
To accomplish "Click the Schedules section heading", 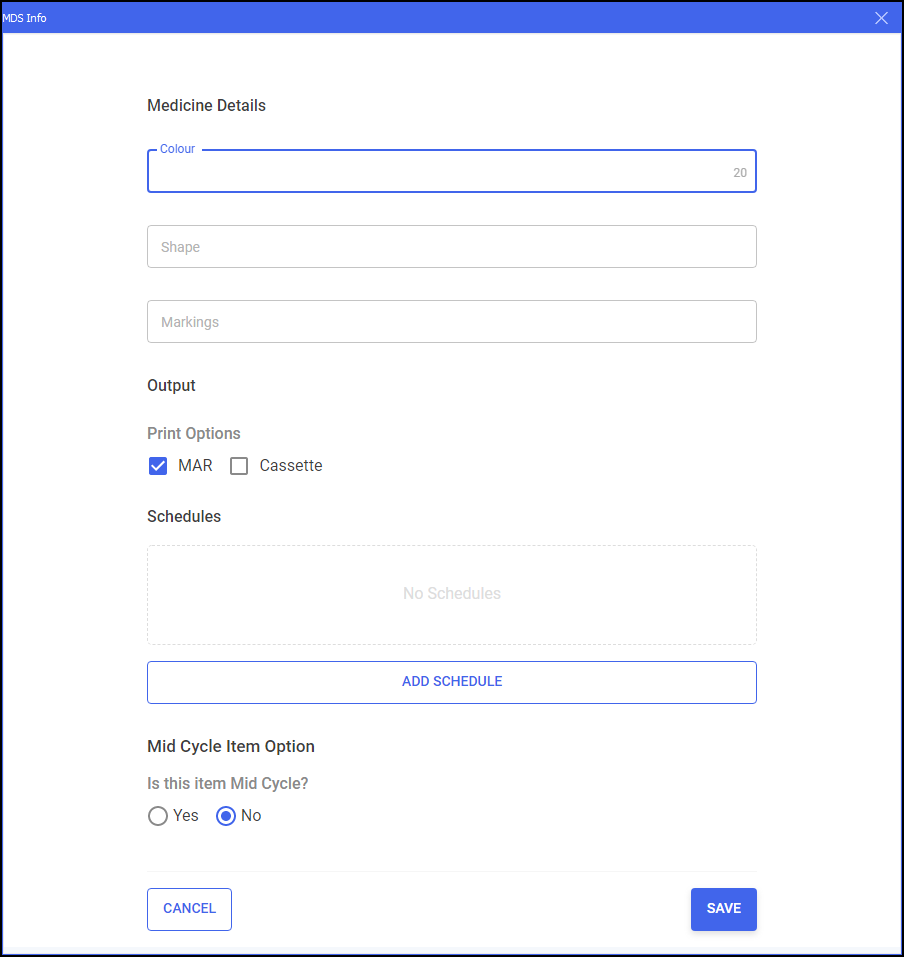I will (x=184, y=517).
